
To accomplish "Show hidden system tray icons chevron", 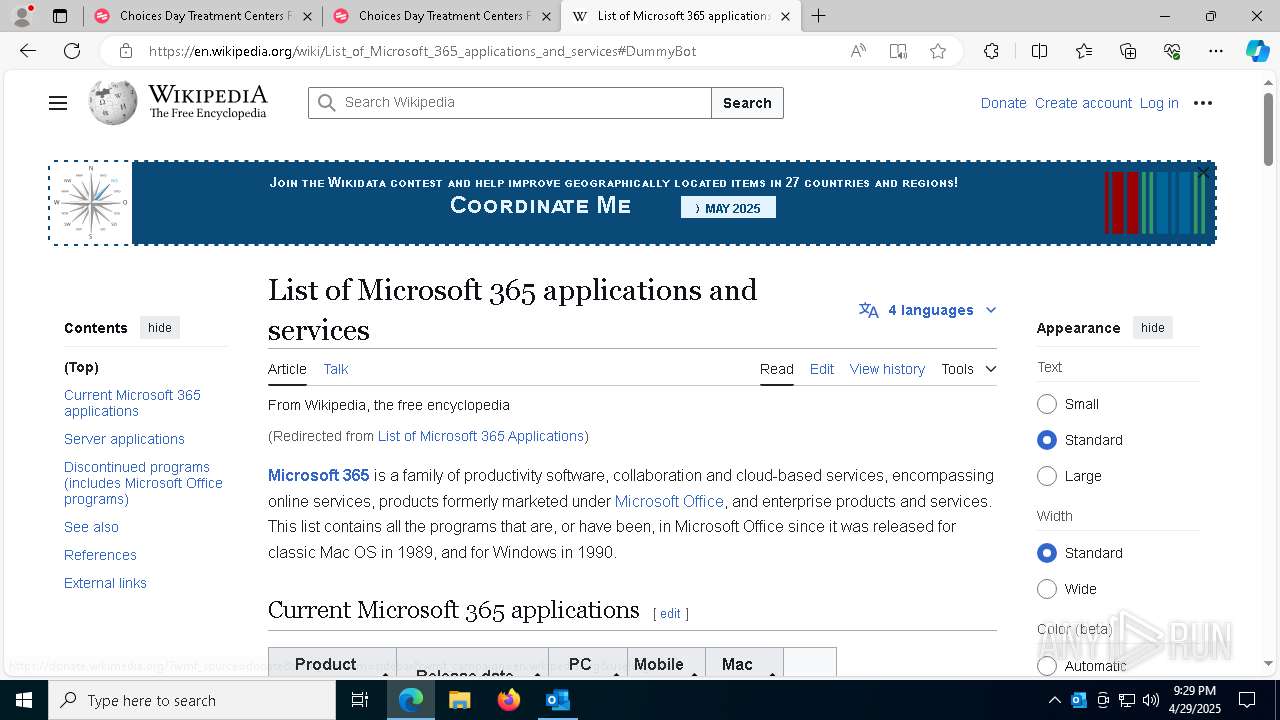I will (x=1054, y=700).
